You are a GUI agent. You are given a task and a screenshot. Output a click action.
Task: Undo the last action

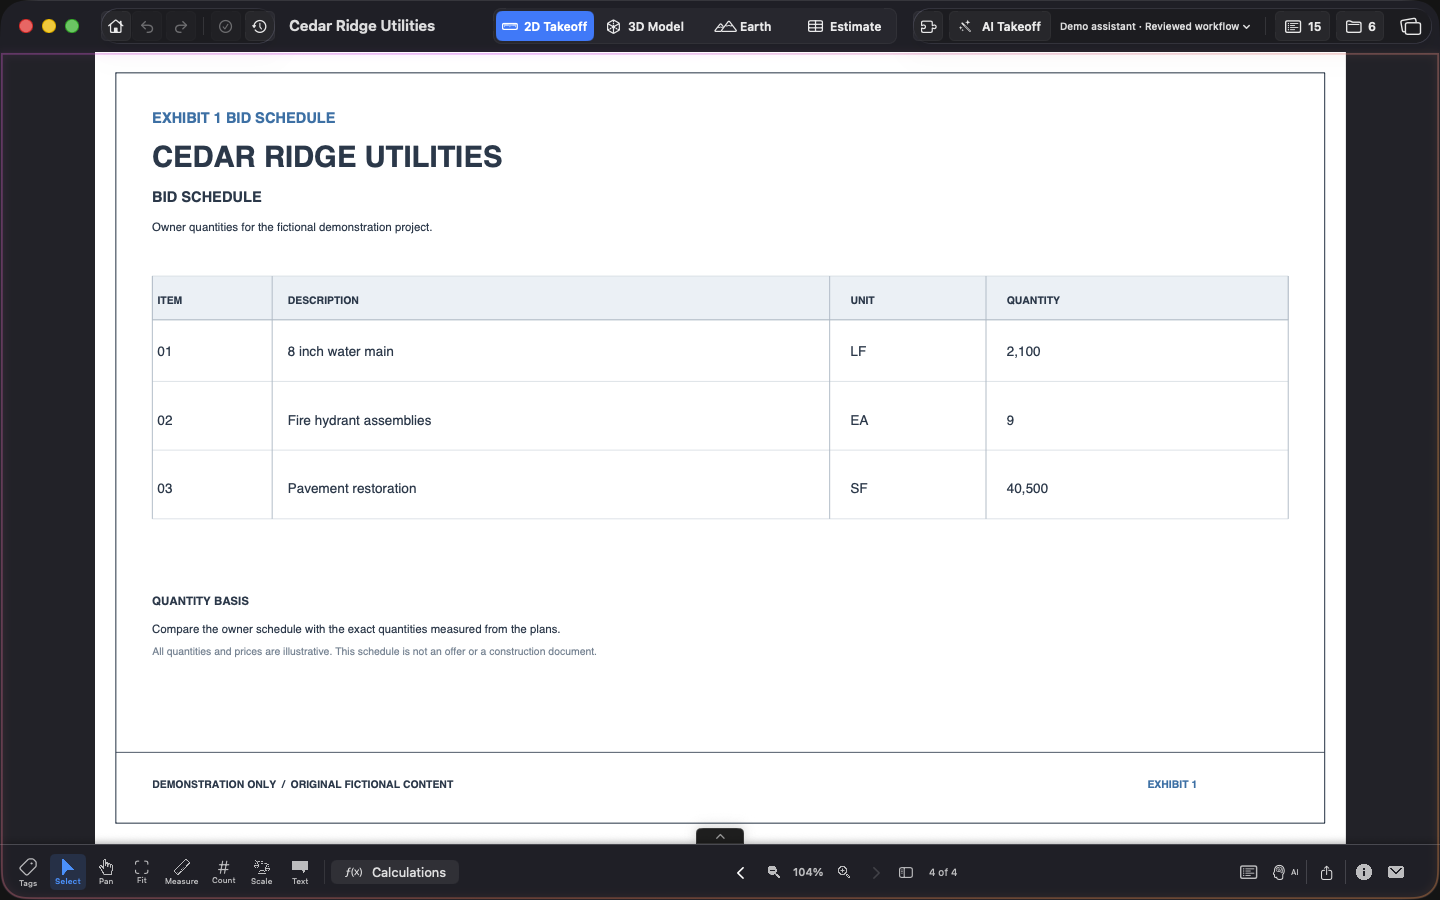click(x=148, y=27)
